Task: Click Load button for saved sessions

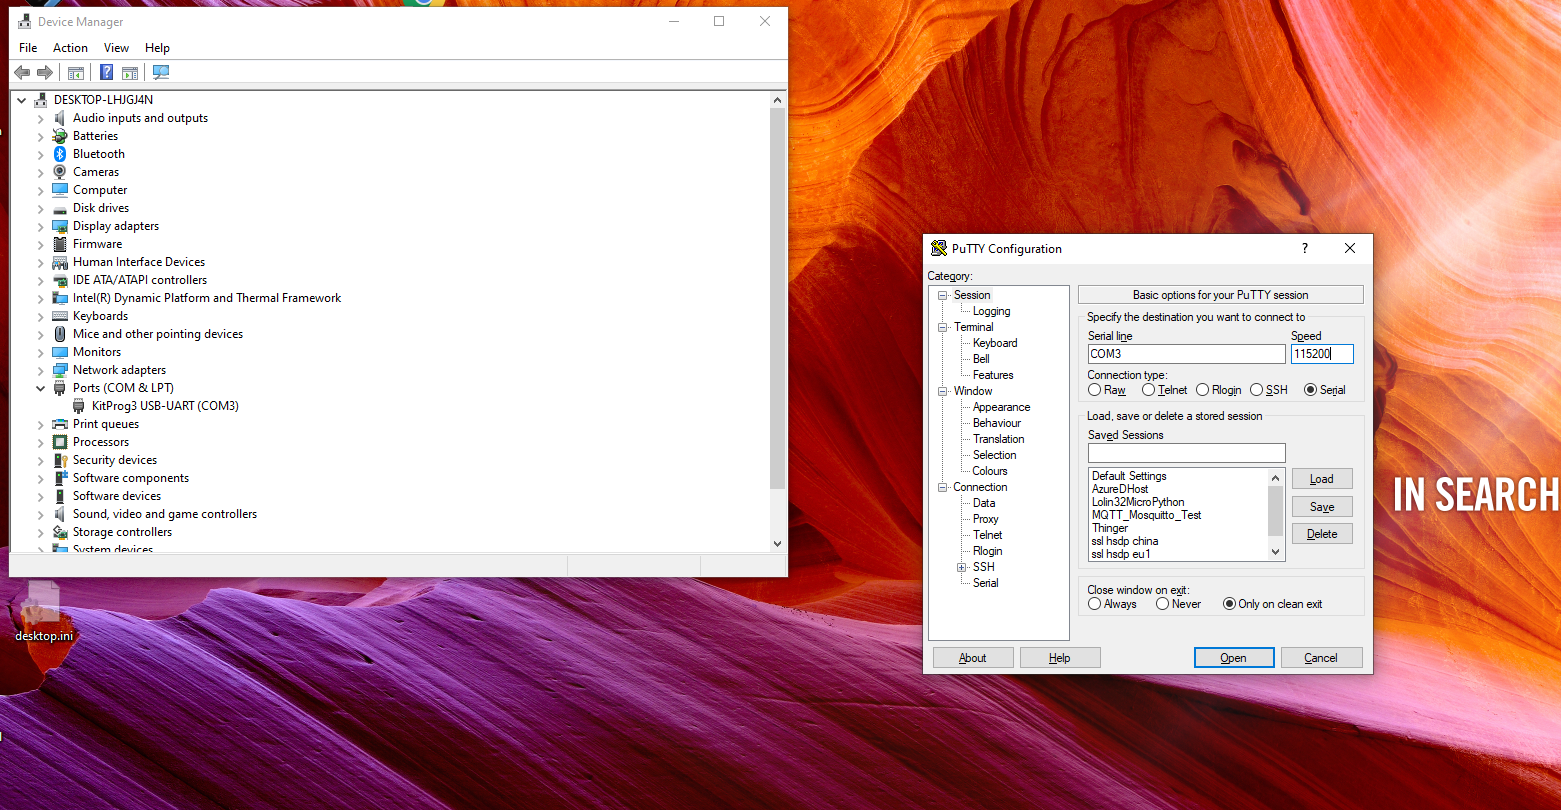Action: [1322, 479]
